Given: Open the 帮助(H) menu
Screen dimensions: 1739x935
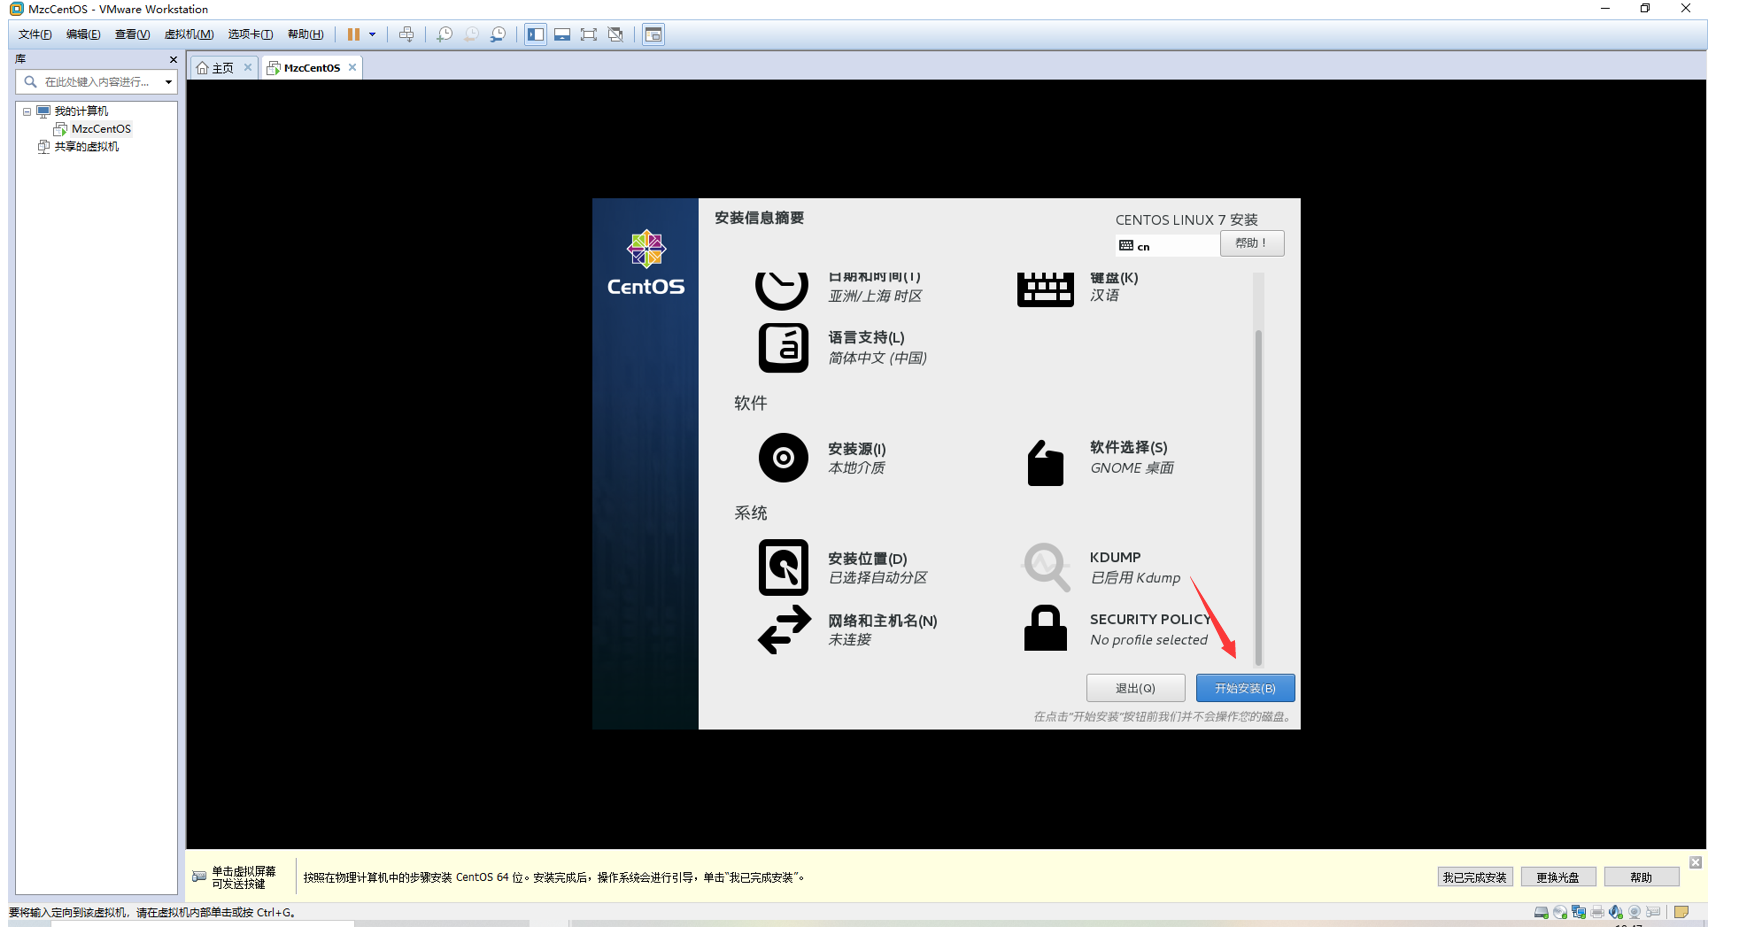Looking at the screenshot, I should tap(305, 34).
